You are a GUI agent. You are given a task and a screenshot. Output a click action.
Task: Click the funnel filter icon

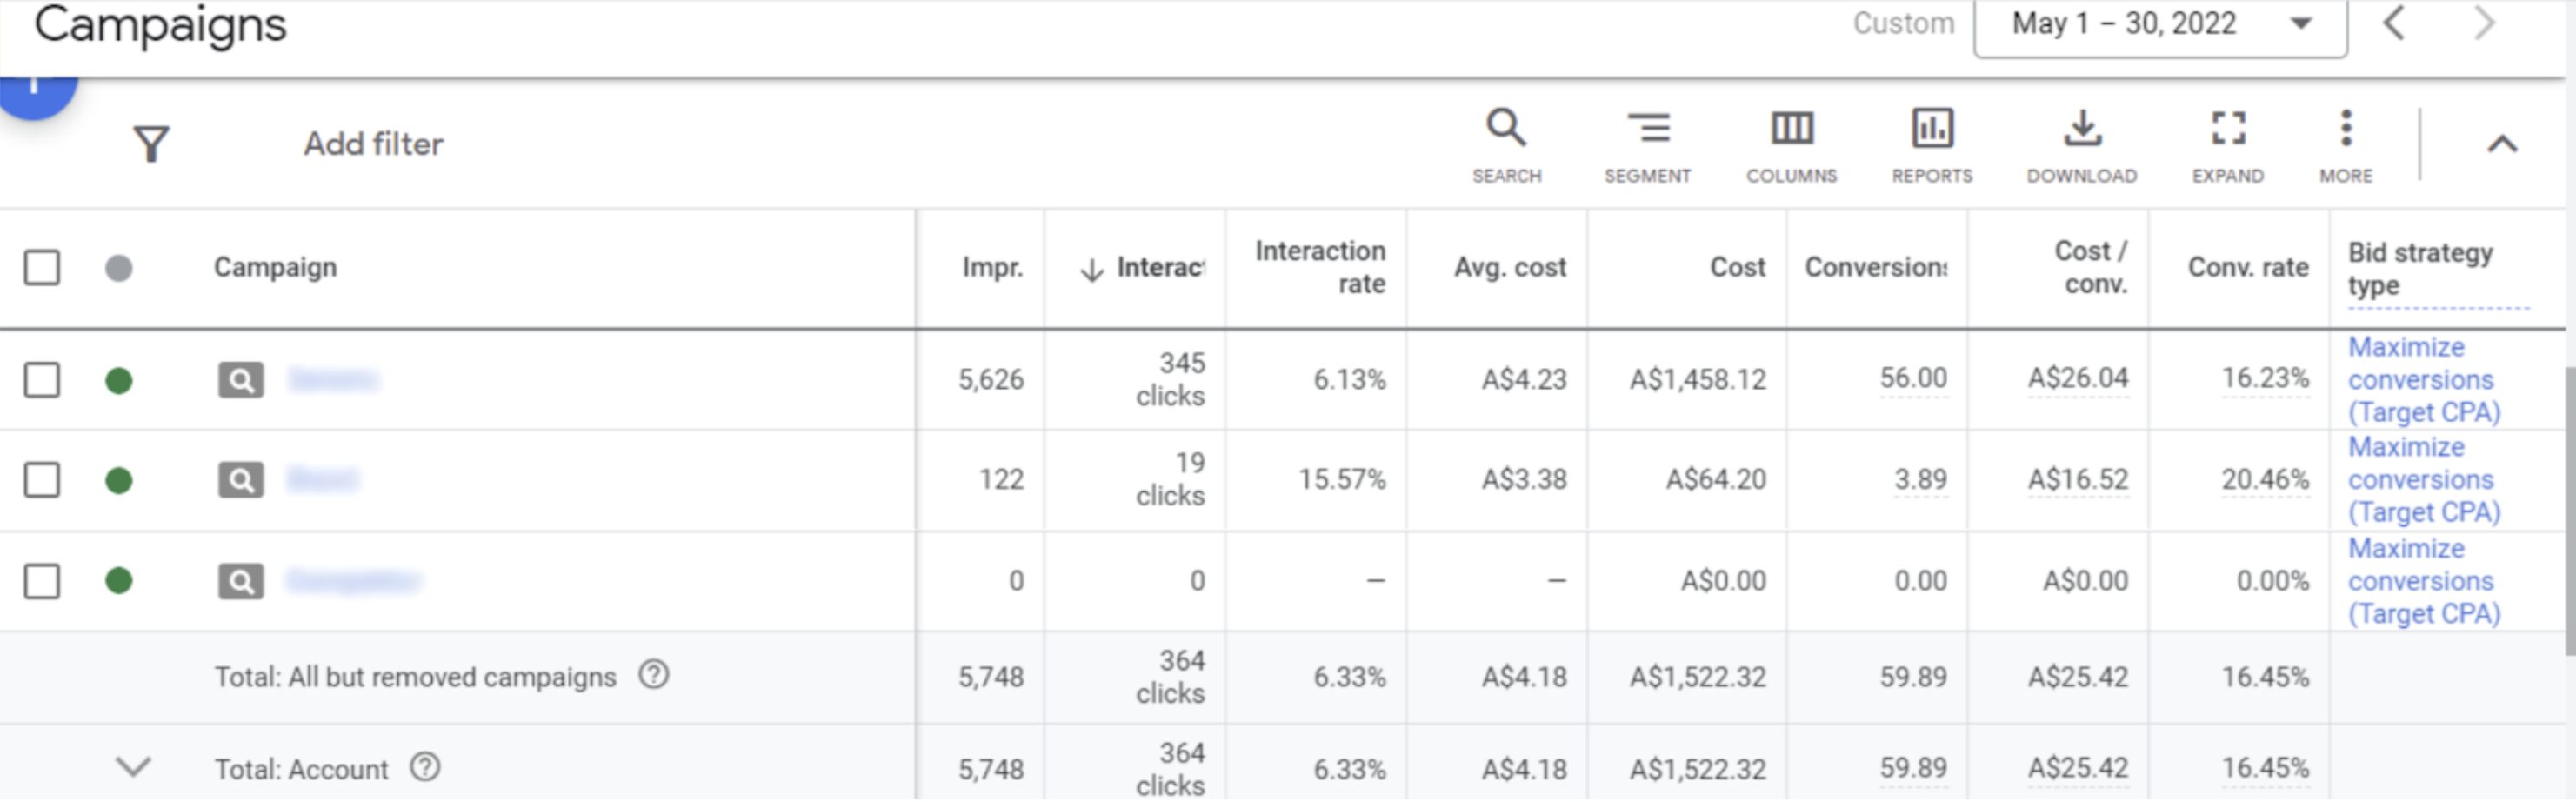click(x=151, y=144)
